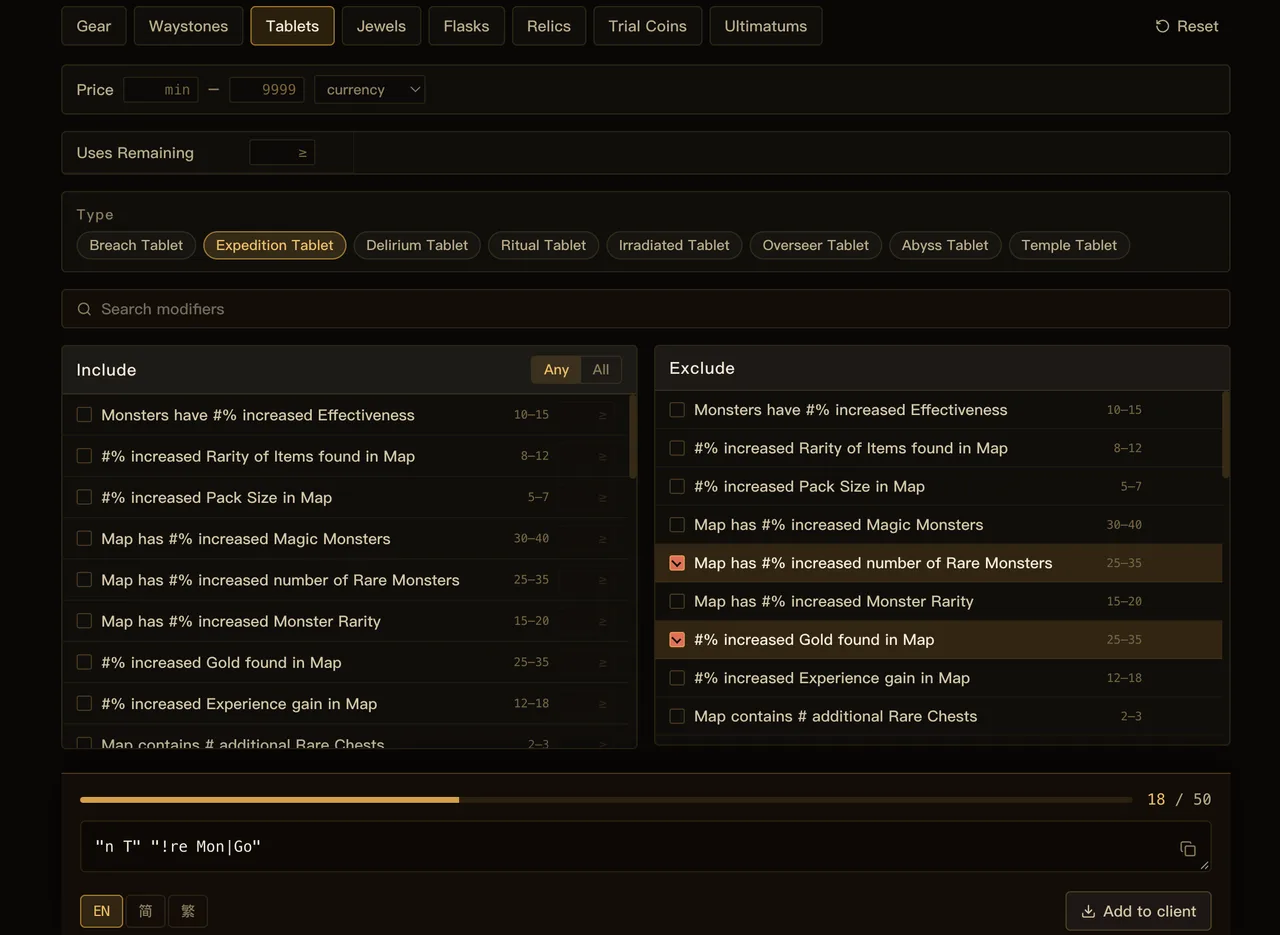Include increased number of Rare Monsters checkbox

click(84, 580)
